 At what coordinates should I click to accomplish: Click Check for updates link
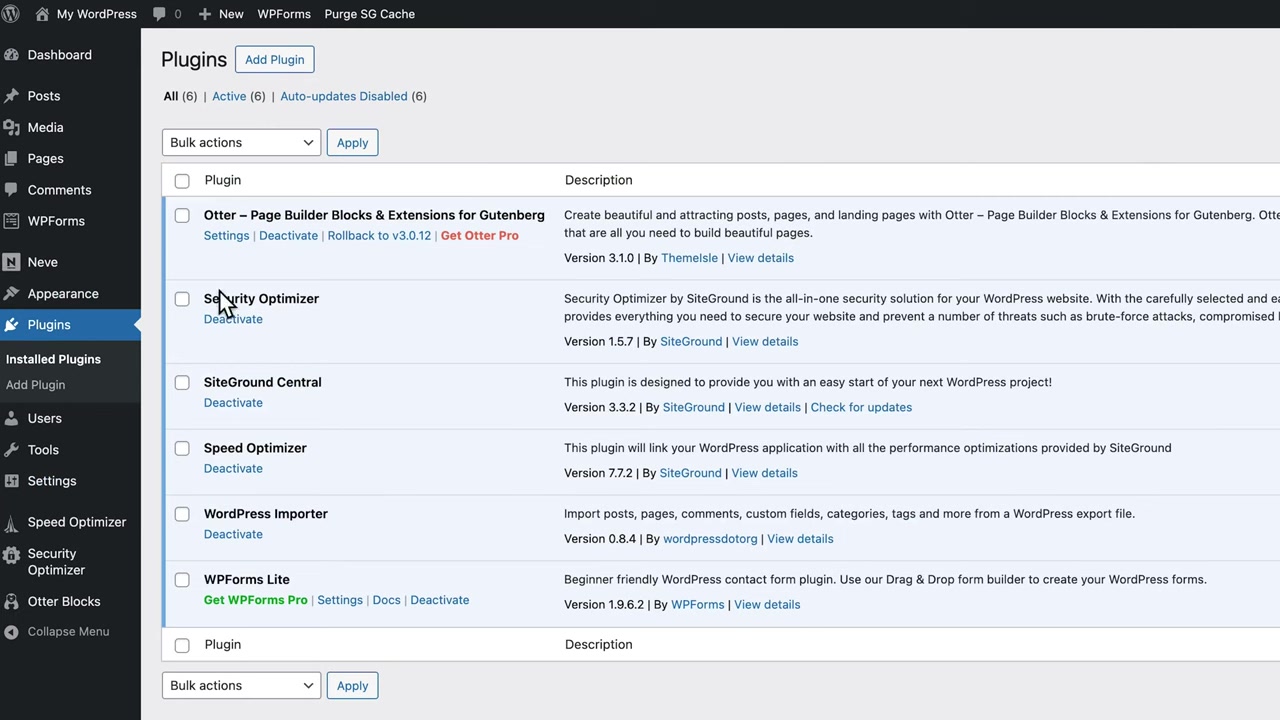[861, 407]
